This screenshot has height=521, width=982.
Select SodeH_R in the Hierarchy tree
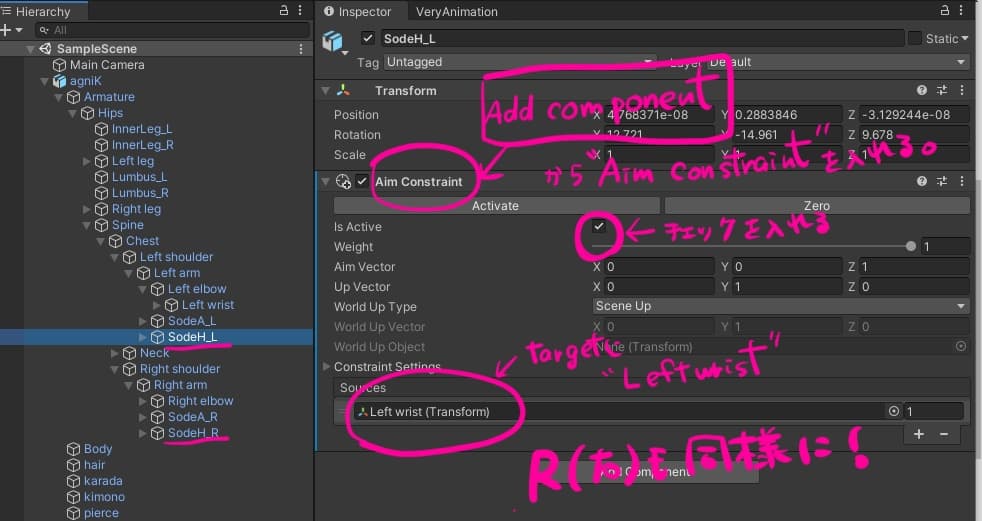pos(193,433)
